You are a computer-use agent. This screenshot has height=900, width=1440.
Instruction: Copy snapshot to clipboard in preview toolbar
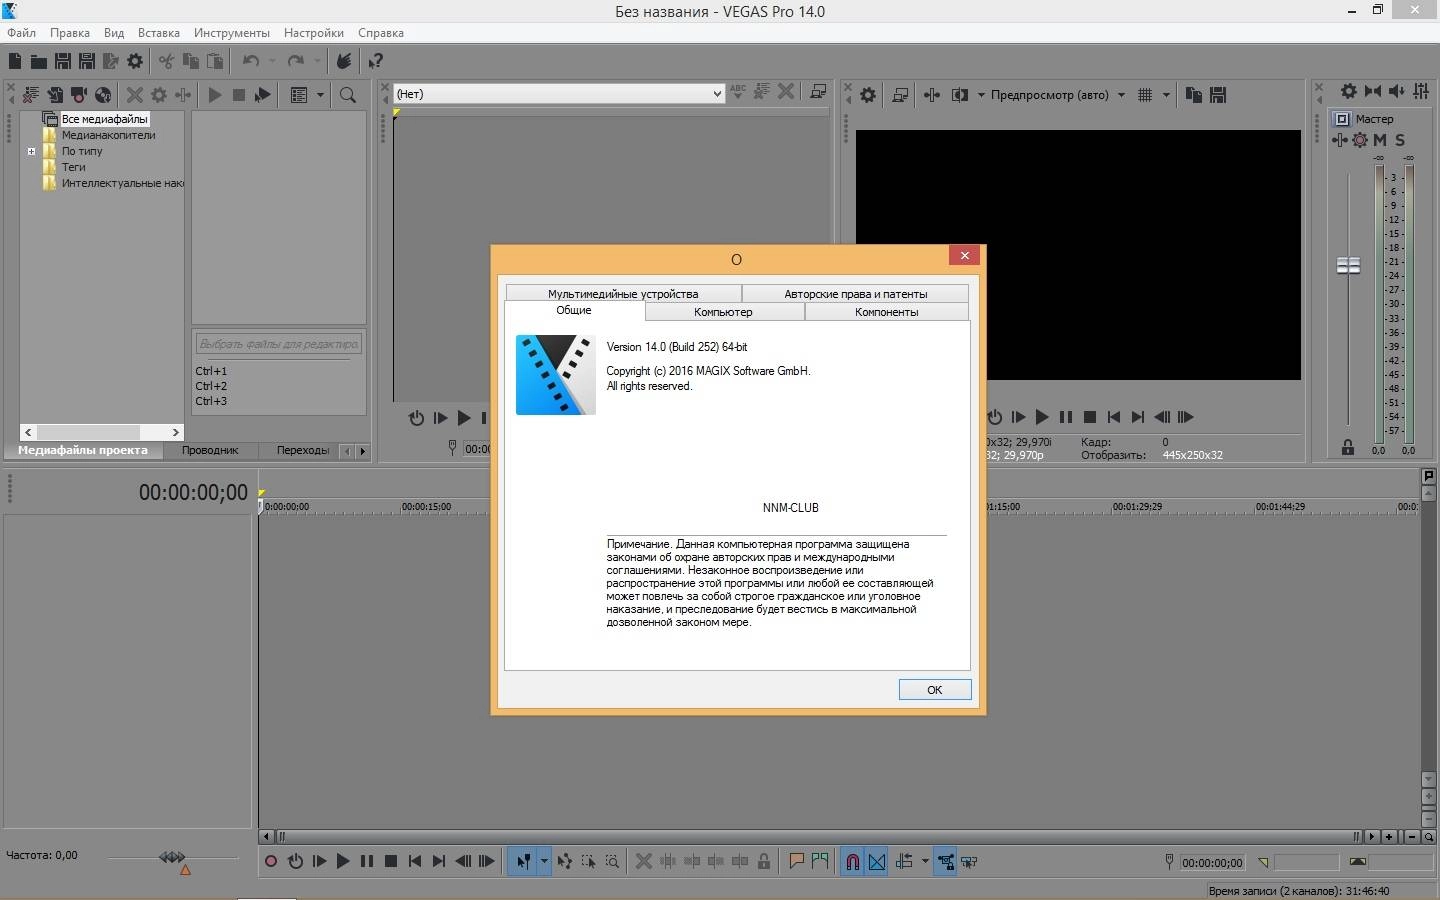click(x=1193, y=95)
